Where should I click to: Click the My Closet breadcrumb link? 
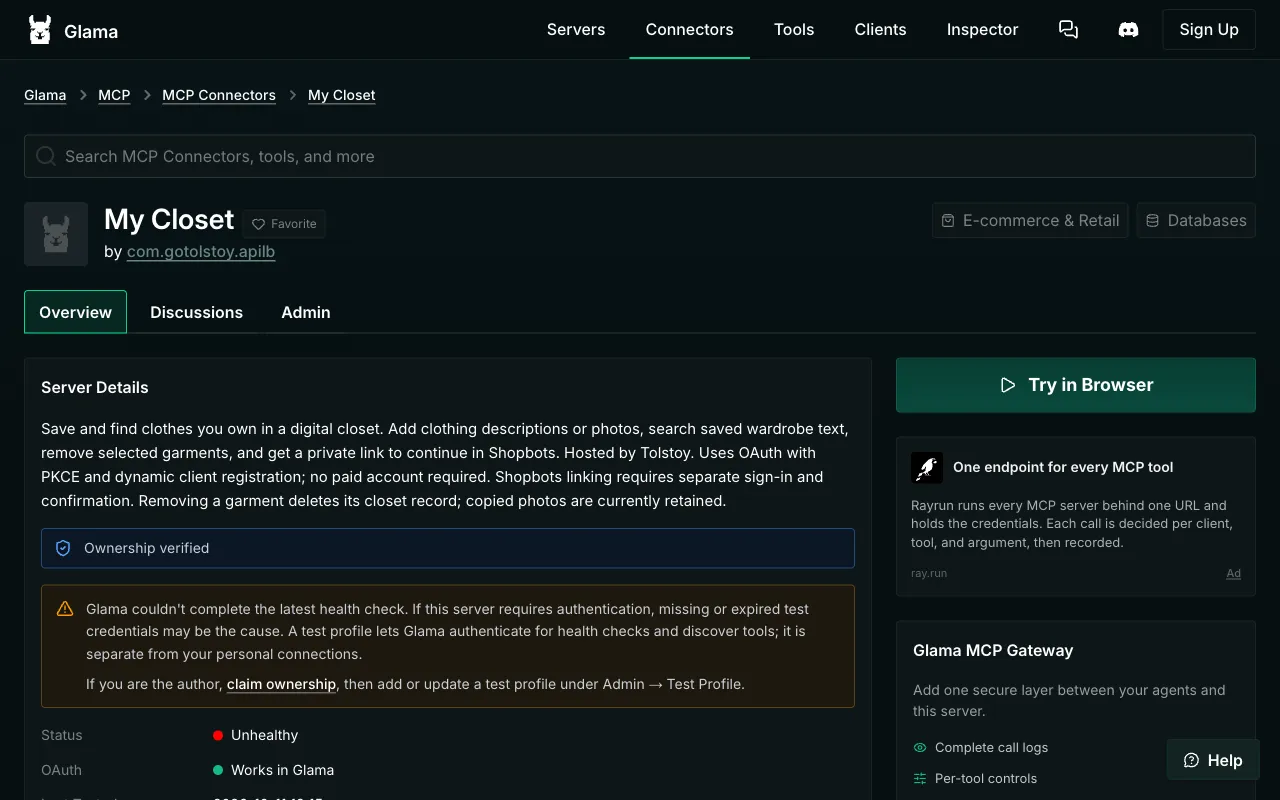(x=342, y=95)
